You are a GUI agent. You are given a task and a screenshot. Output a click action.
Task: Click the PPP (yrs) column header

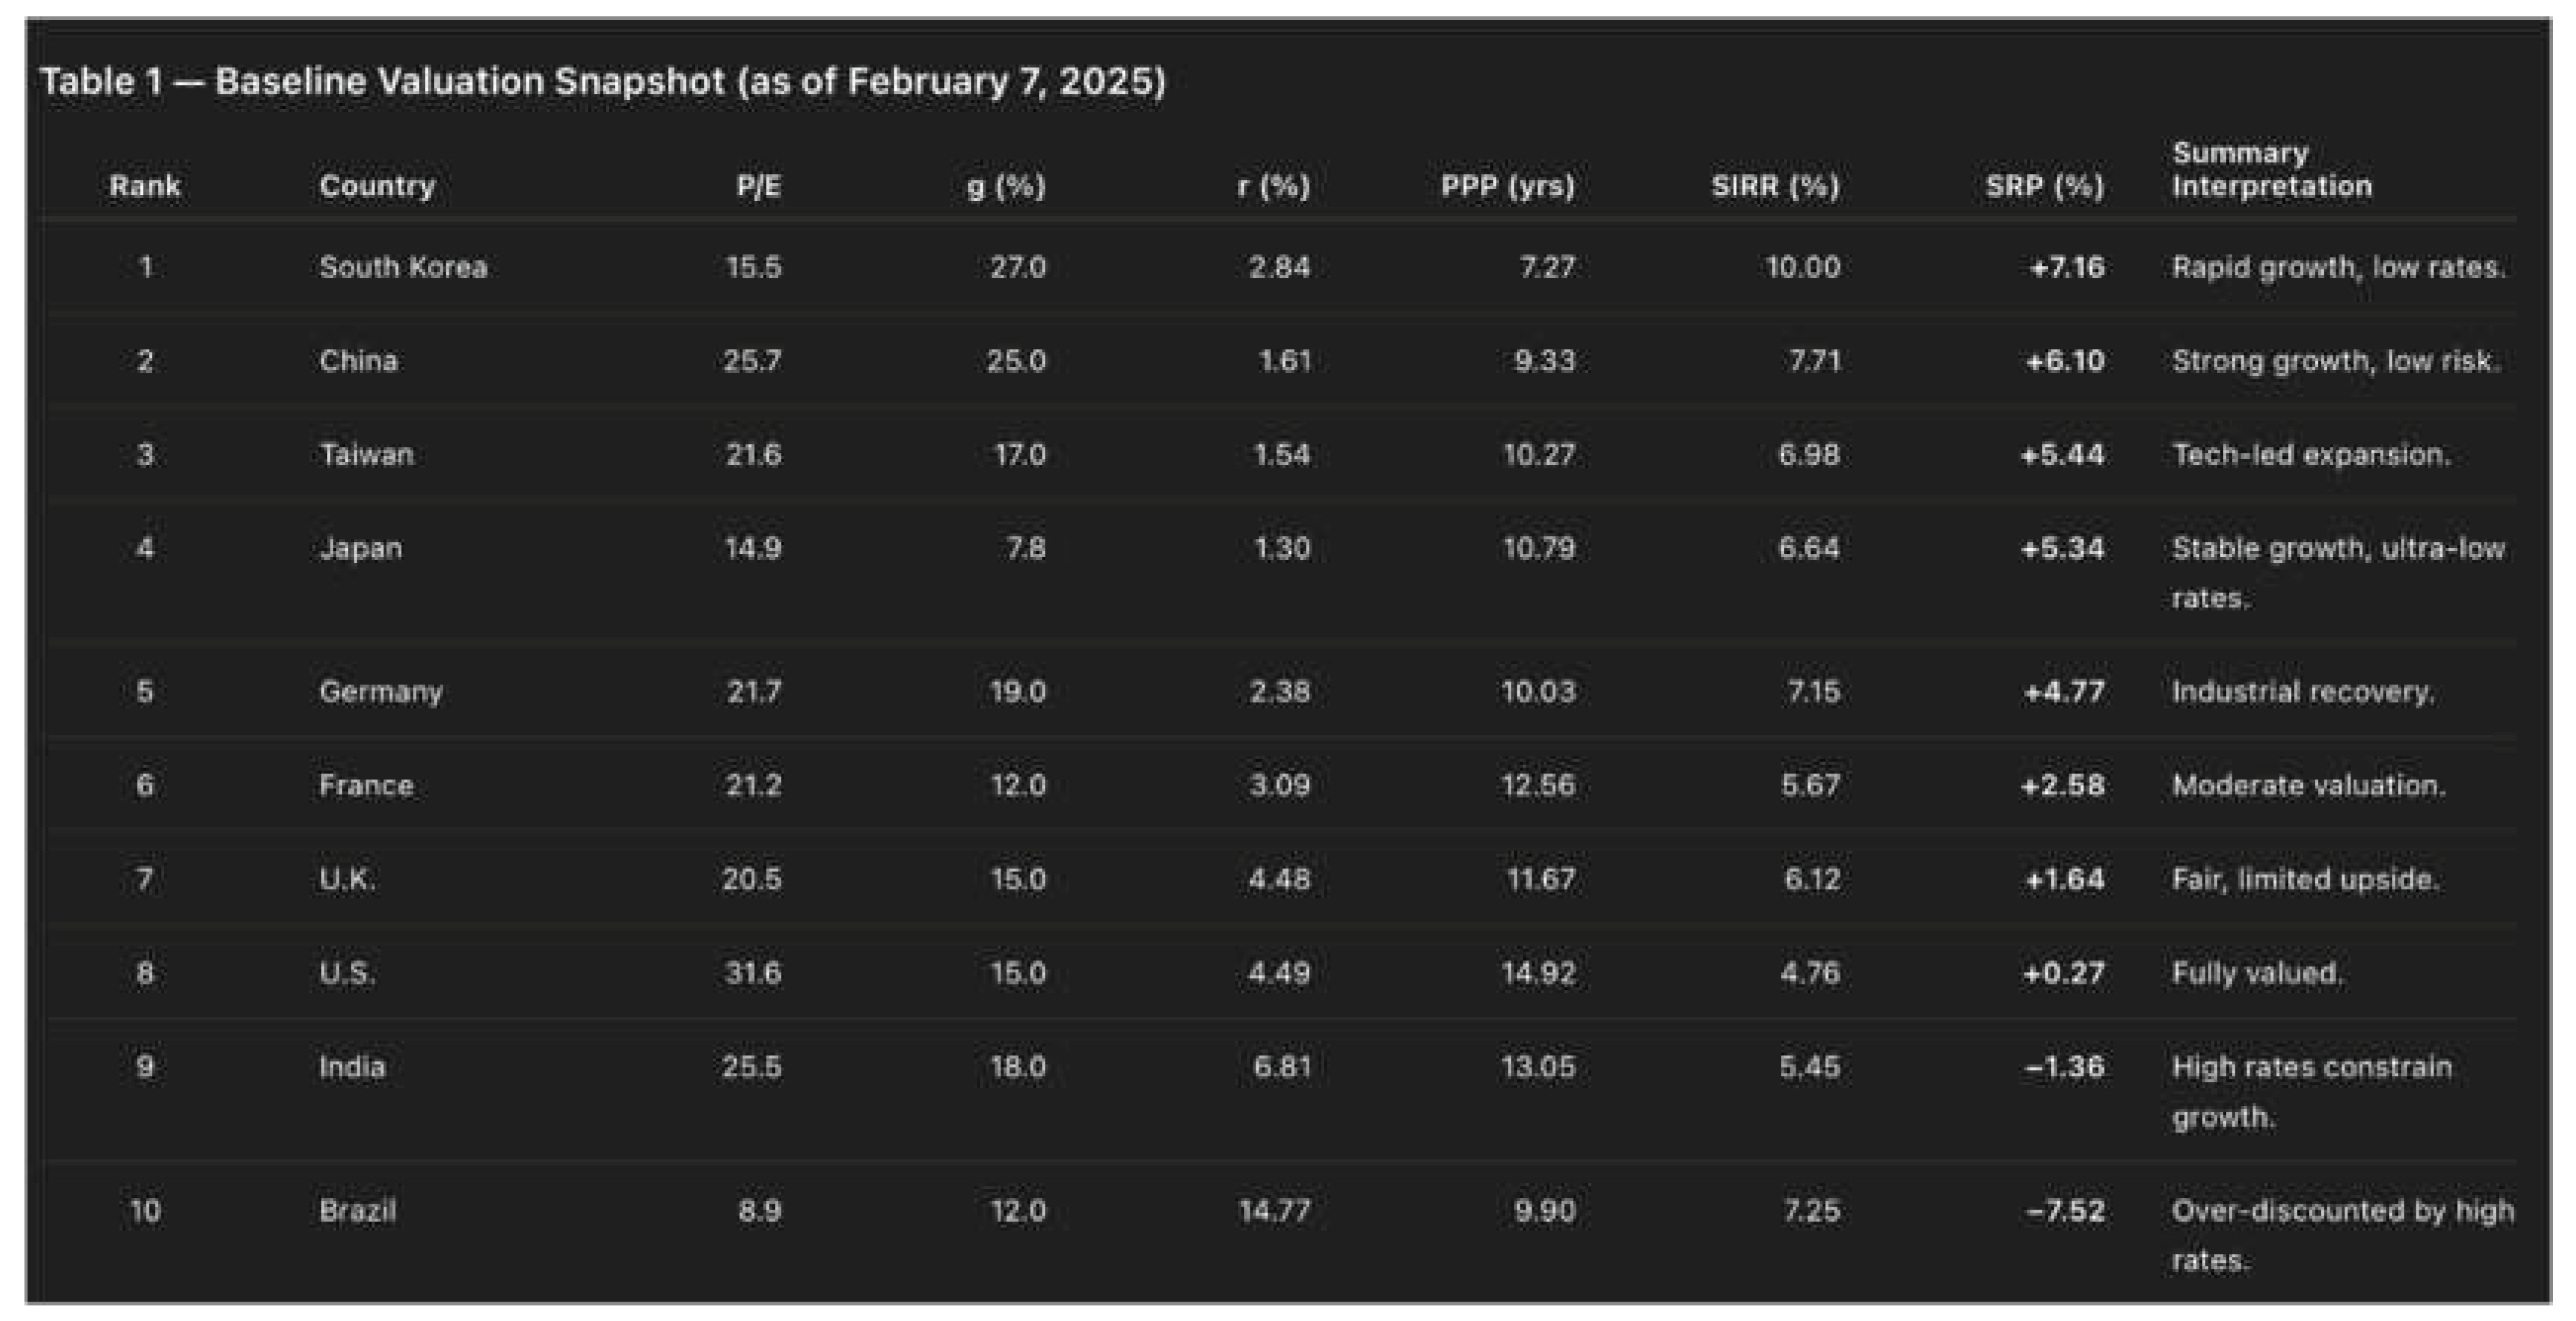[x=1507, y=186]
